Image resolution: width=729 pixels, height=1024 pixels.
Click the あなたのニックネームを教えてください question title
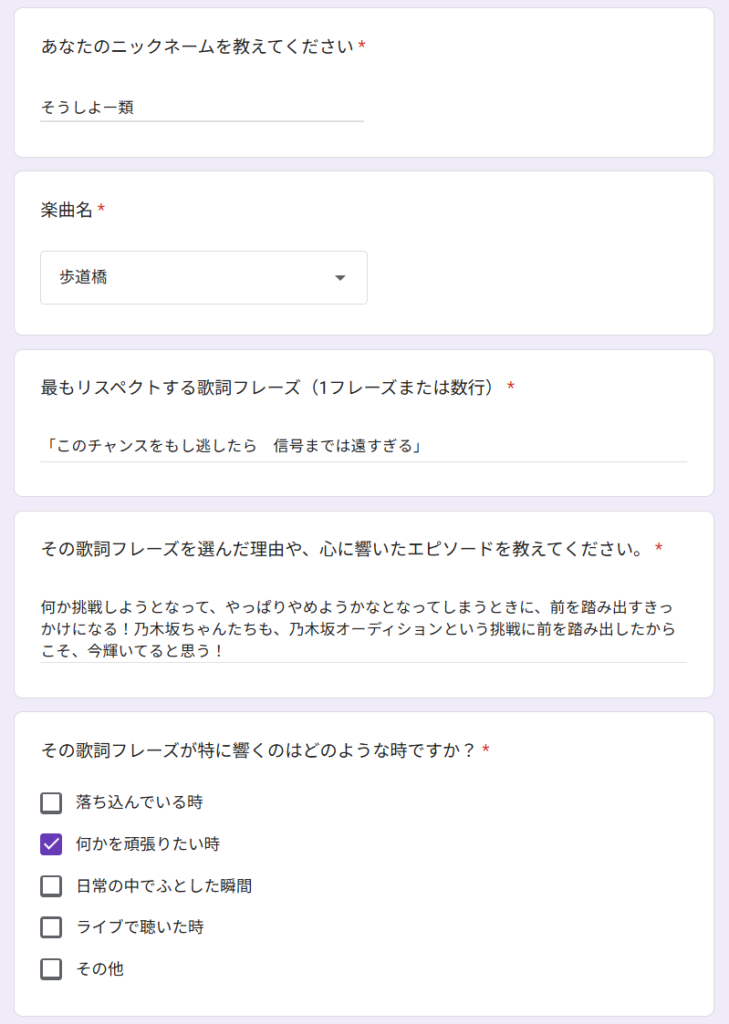click(197, 47)
